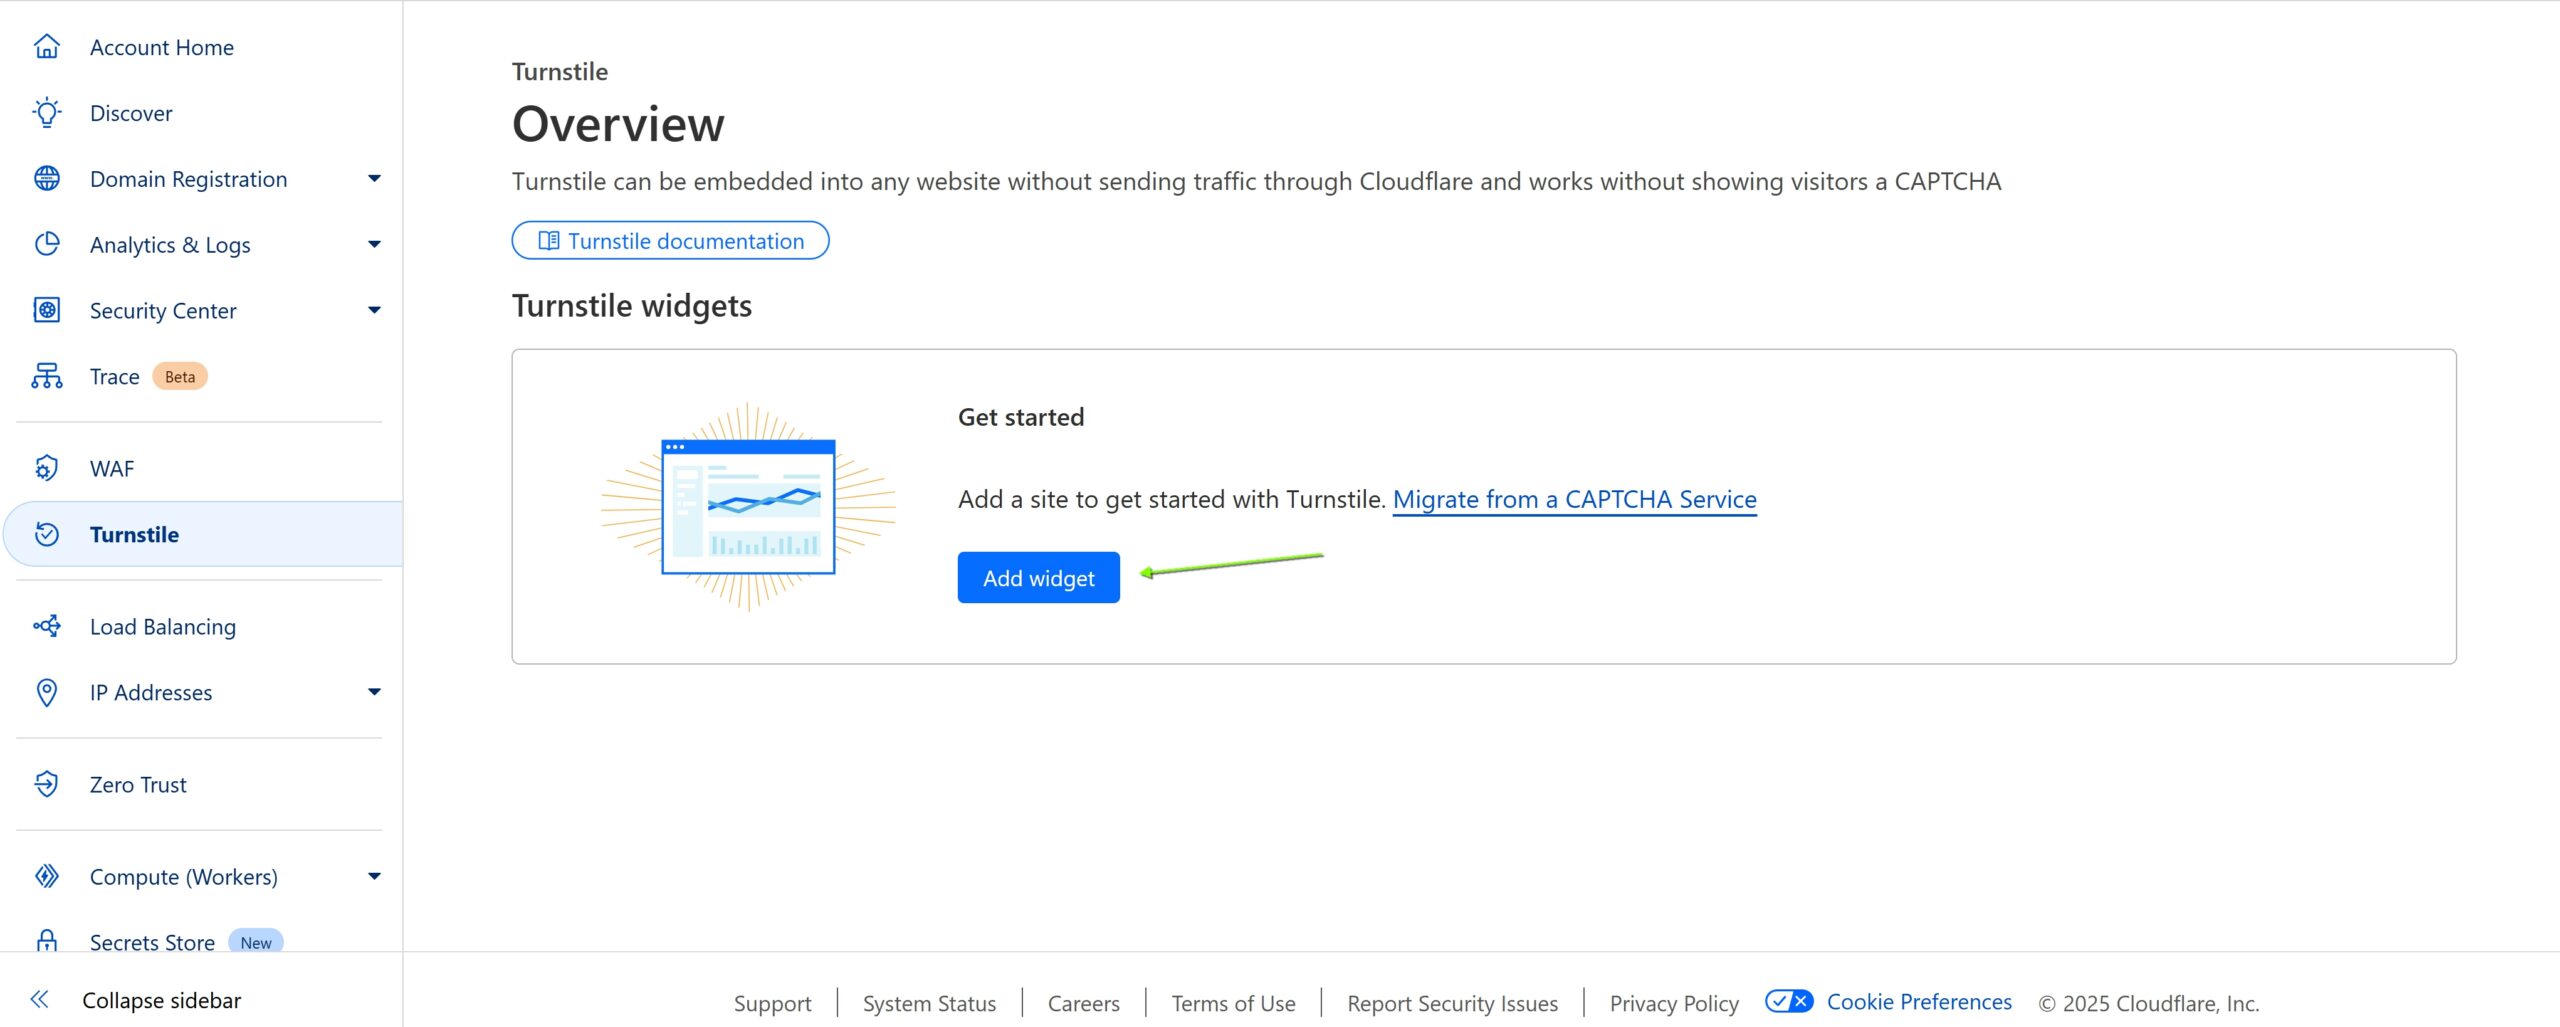Expand the Domain Registration submenu arrow
The width and height of the screenshot is (2560, 1027).
[375, 179]
